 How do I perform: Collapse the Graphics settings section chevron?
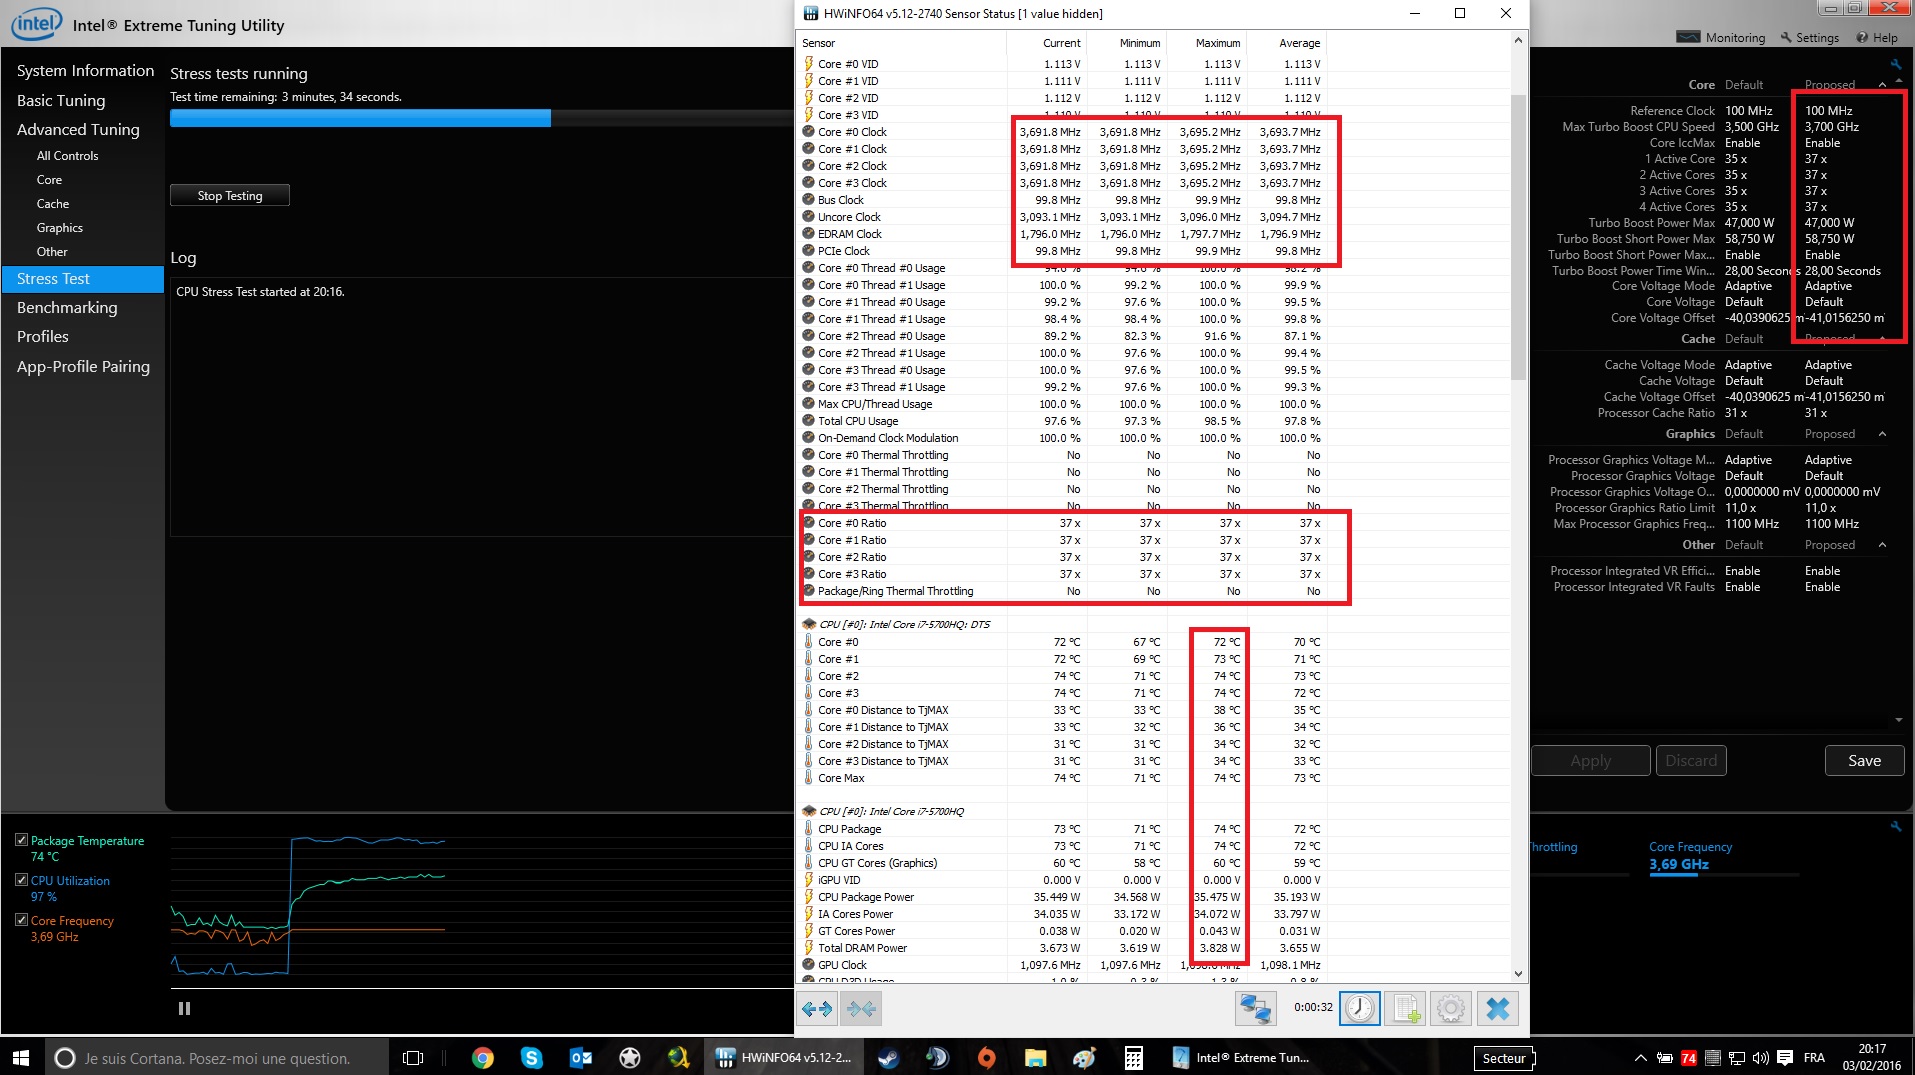pyautogui.click(x=1883, y=434)
